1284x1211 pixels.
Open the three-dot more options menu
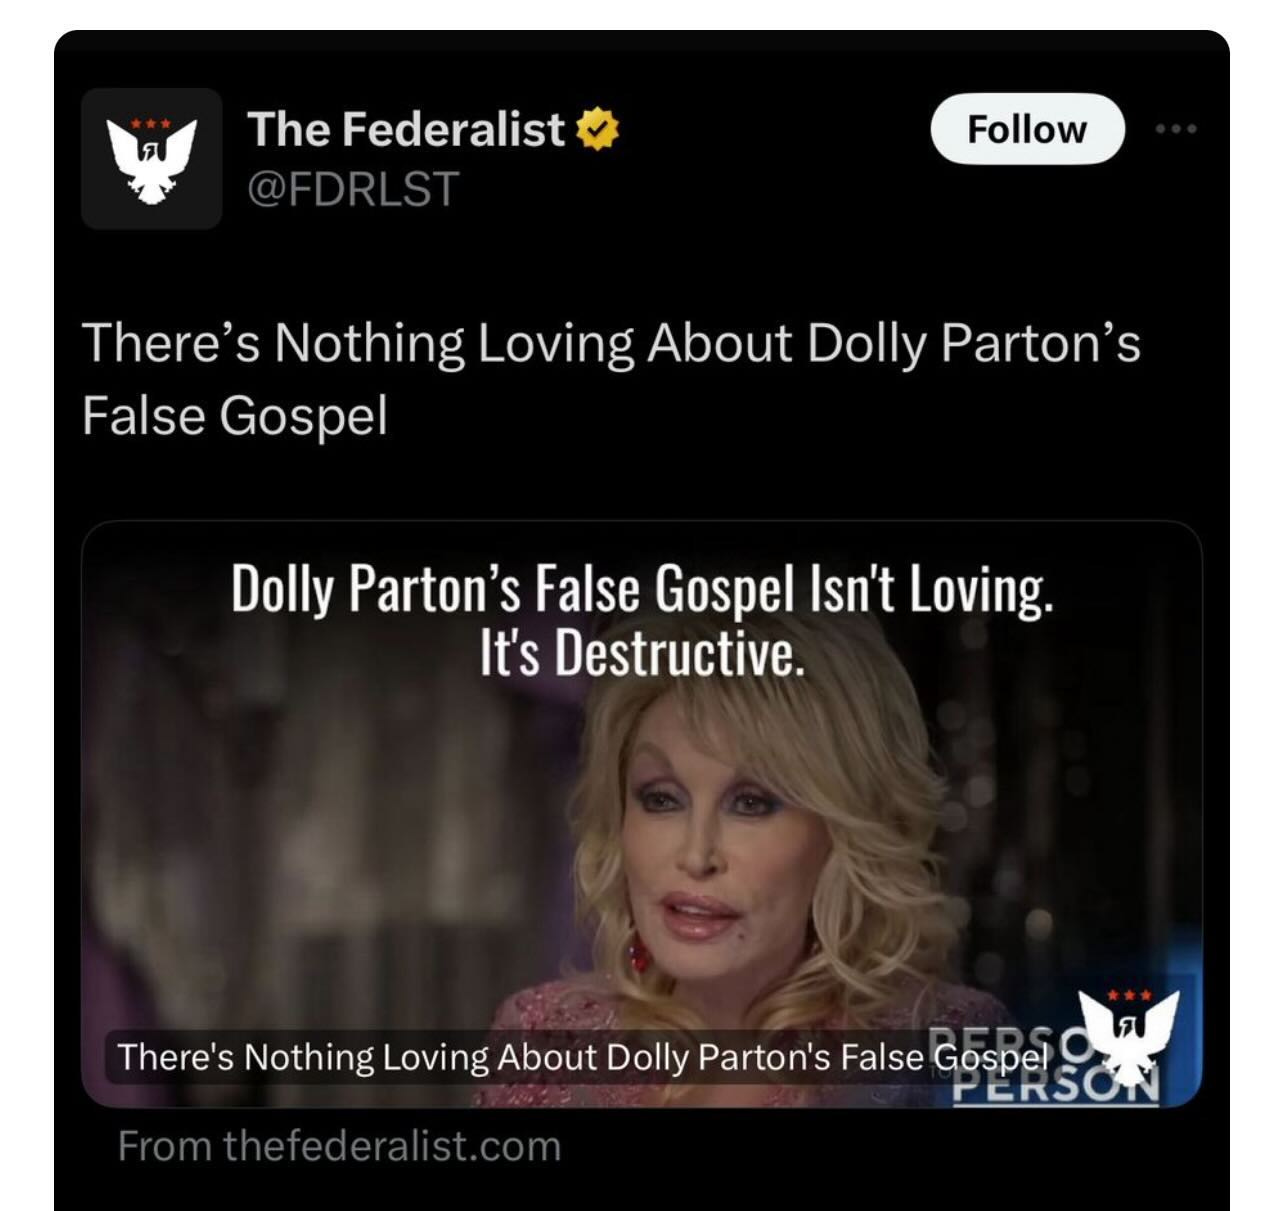point(1176,129)
